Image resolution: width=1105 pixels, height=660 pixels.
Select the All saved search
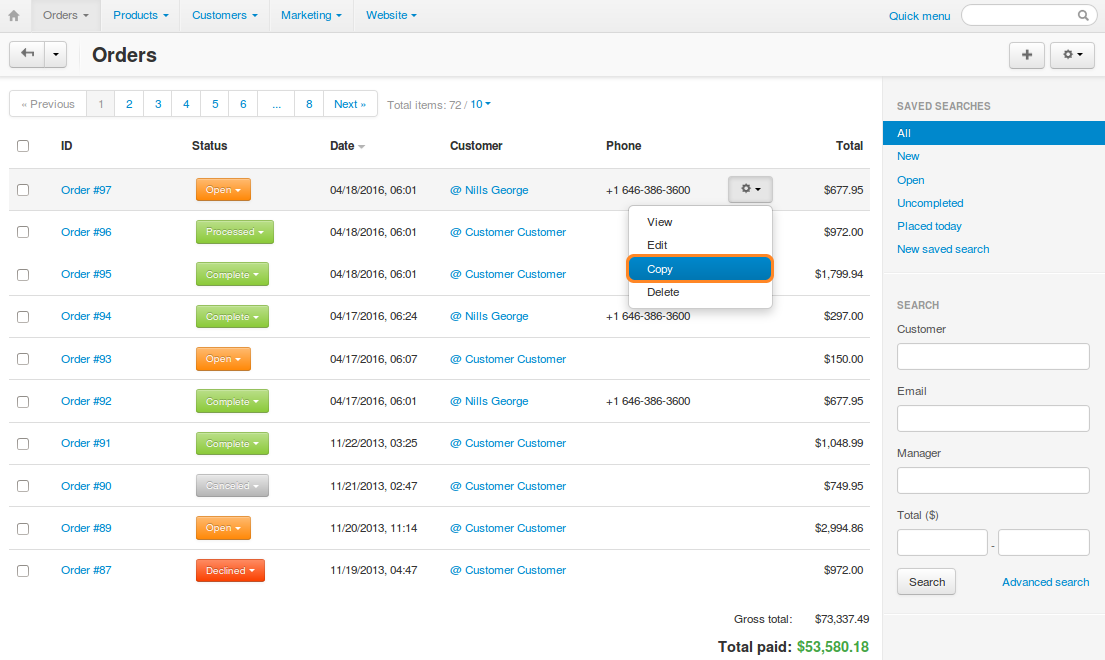(994, 133)
